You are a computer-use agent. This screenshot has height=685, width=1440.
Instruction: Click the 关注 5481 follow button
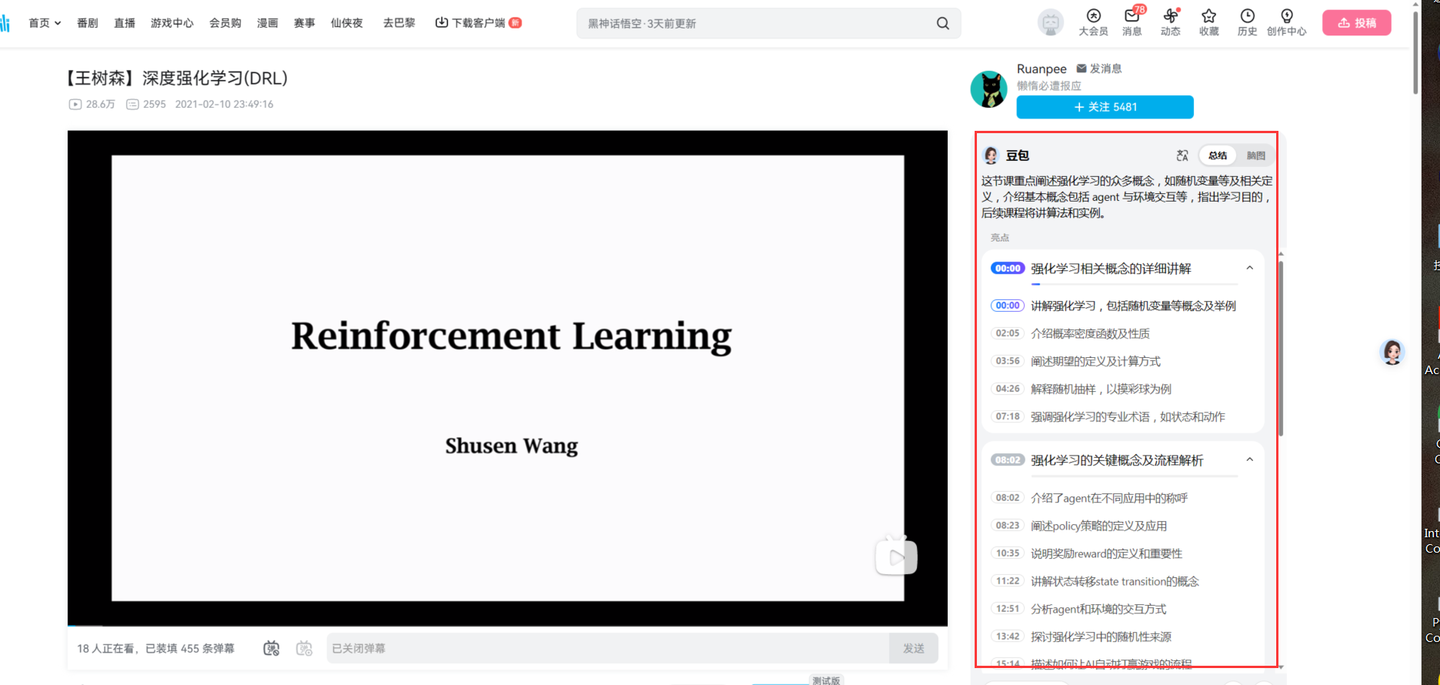pyautogui.click(x=1105, y=107)
